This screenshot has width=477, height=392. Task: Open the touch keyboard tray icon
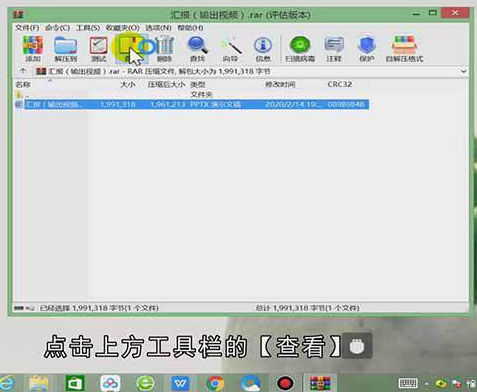pyautogui.click(x=408, y=383)
